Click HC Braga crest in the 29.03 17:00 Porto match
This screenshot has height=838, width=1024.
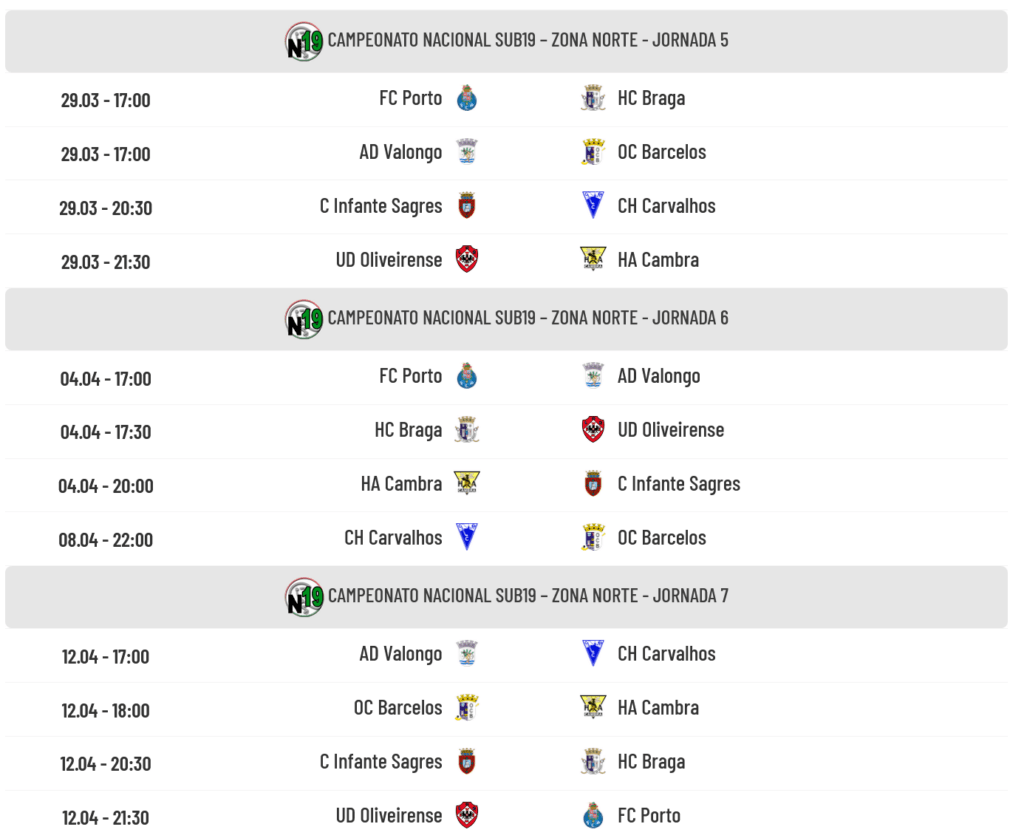pyautogui.click(x=593, y=98)
